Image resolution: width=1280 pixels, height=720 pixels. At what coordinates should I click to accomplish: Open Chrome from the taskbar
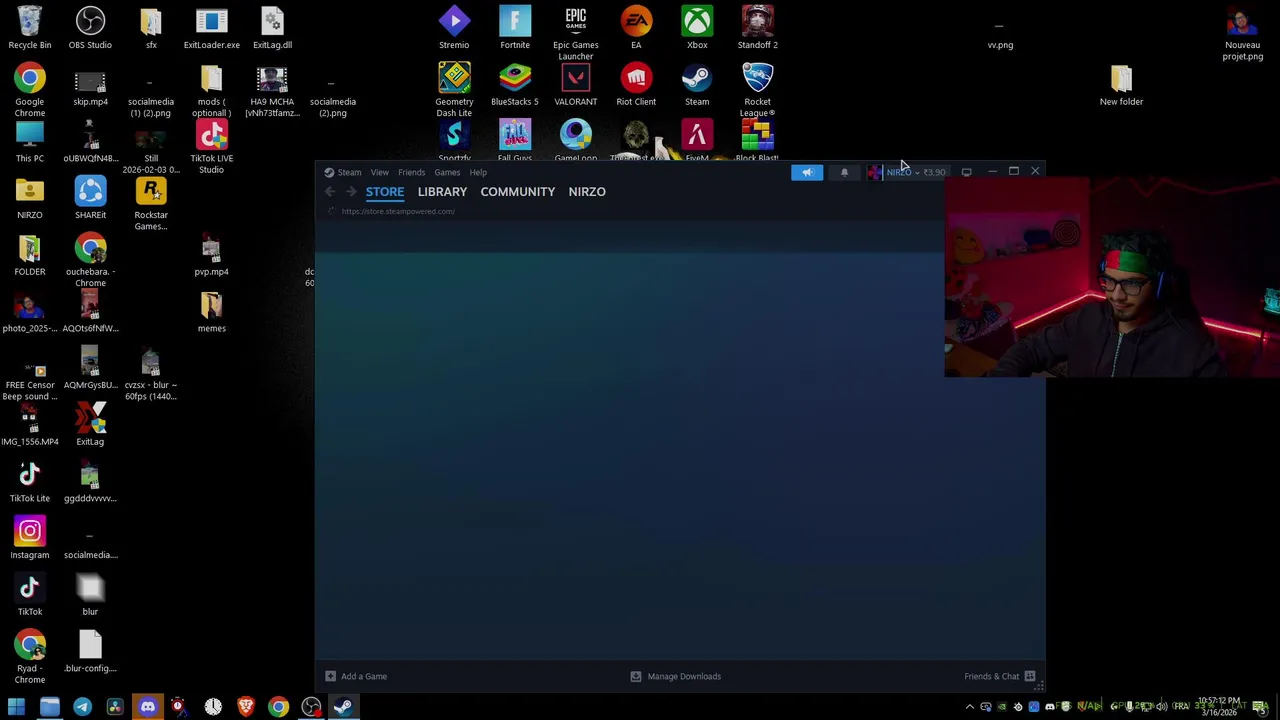tap(279, 707)
